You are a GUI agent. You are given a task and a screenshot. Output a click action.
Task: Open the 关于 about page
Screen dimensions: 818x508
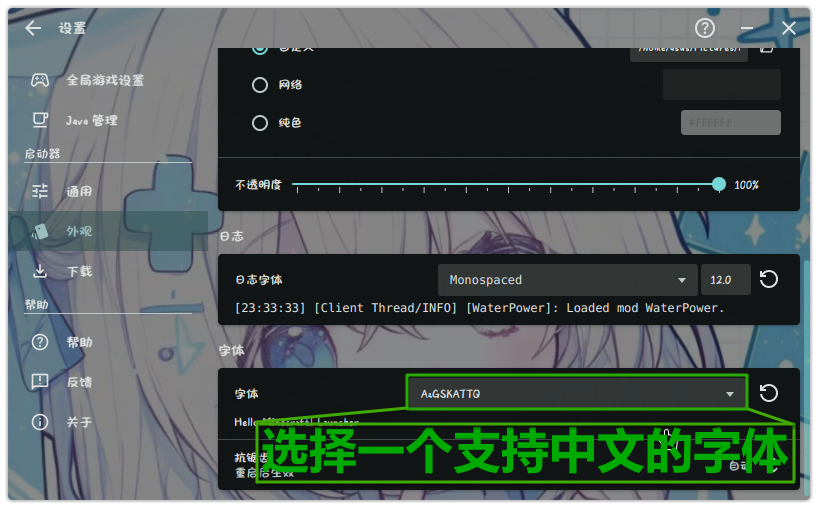point(109,421)
